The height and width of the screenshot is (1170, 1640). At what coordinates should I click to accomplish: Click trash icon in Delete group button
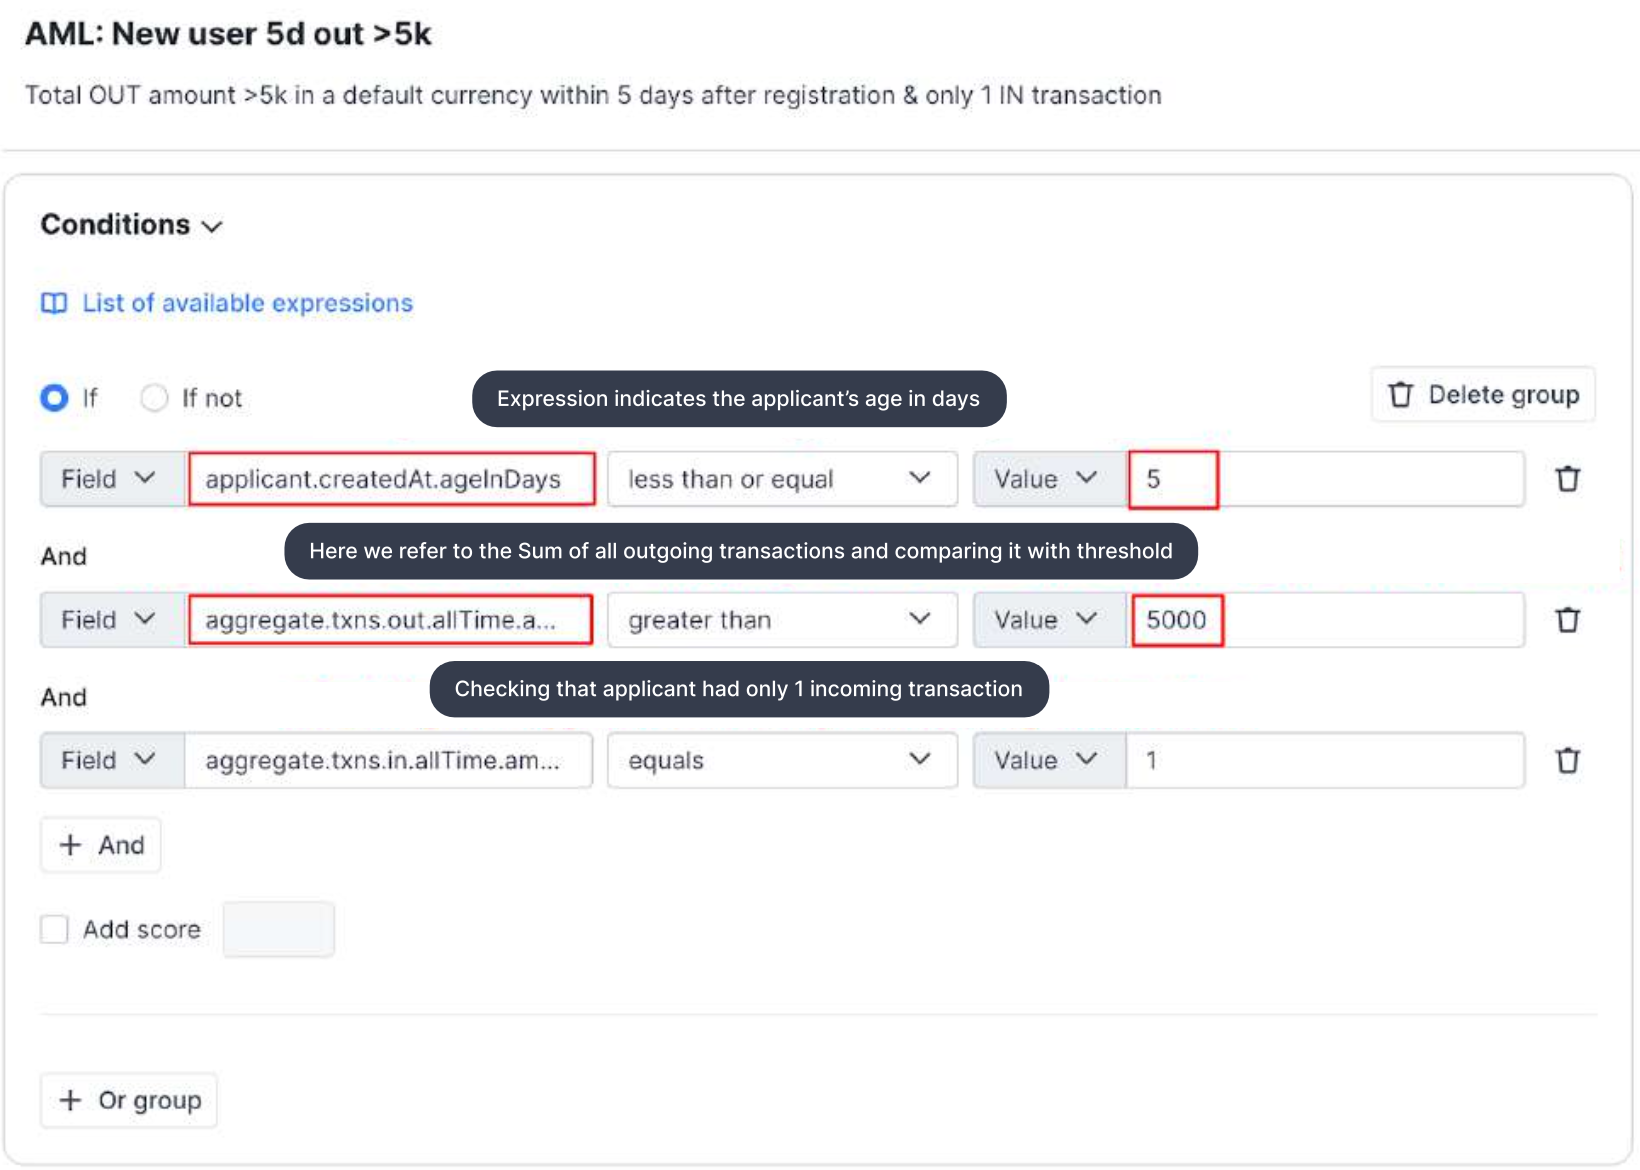pos(1401,395)
